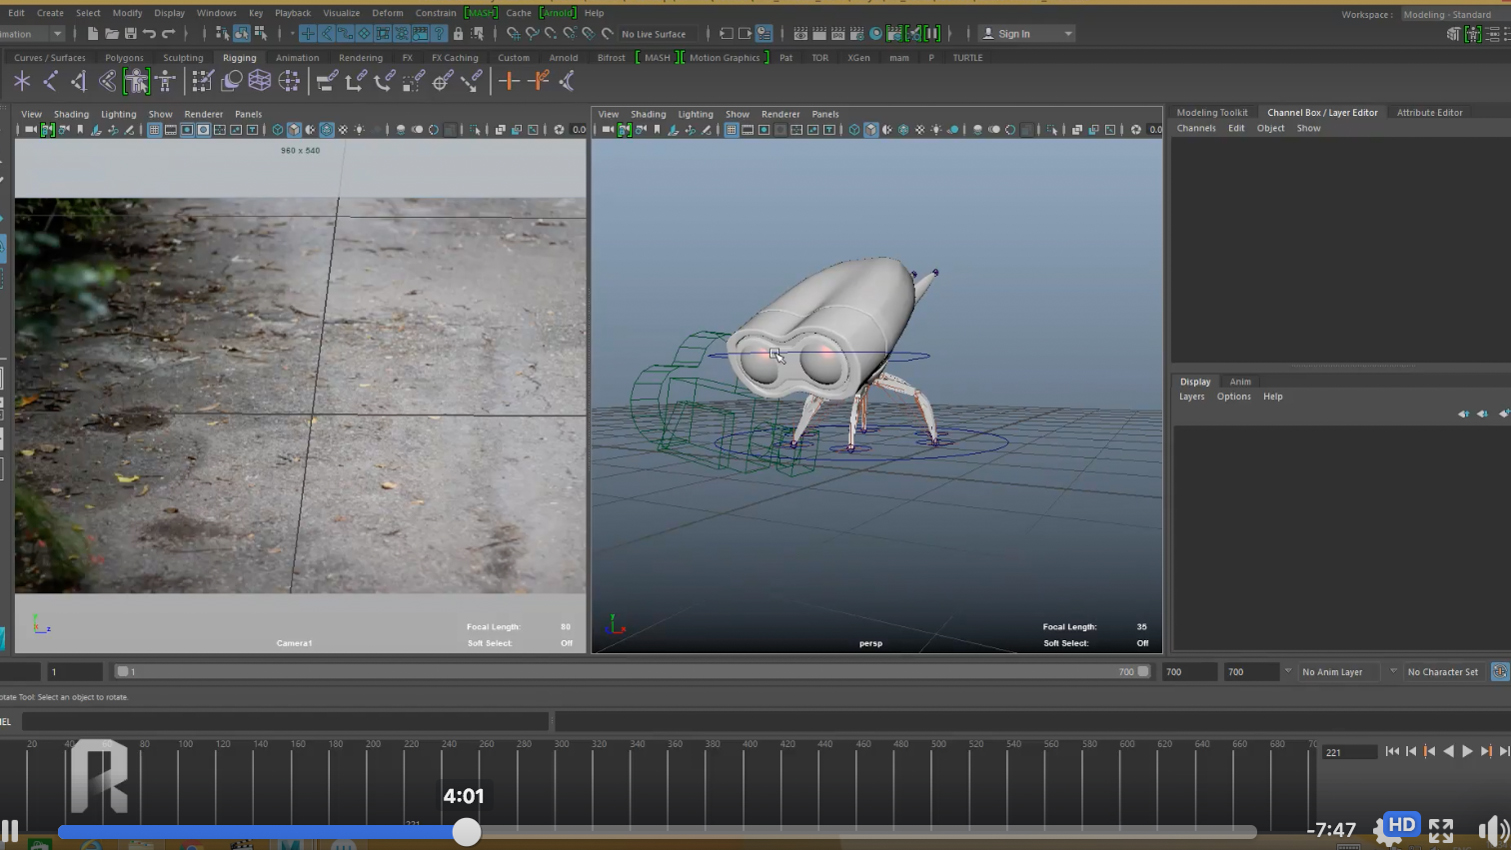Click the Anim tab in Layer Editor

(1240, 382)
